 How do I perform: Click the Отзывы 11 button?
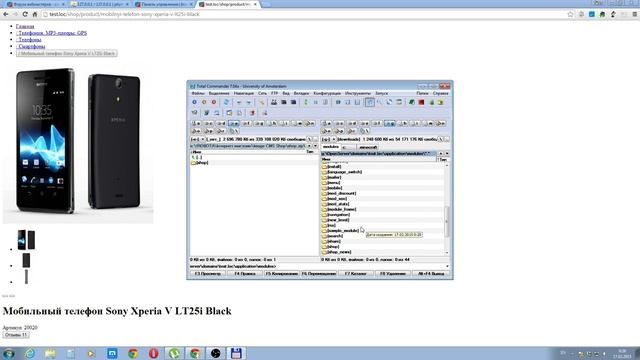coord(16,335)
